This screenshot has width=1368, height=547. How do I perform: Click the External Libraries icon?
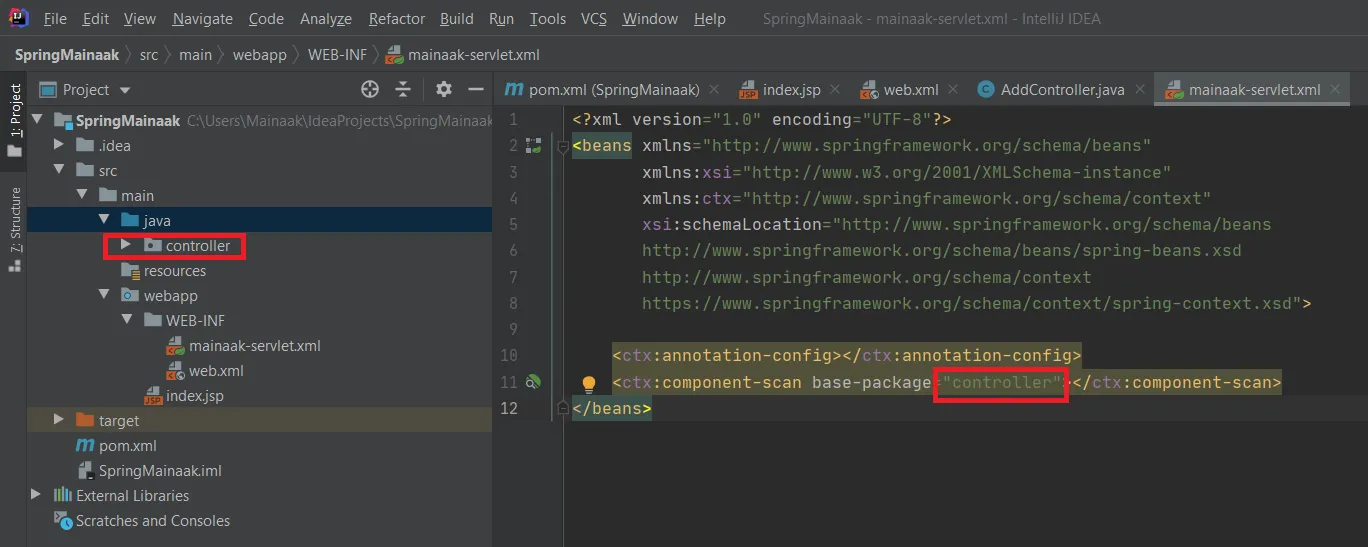click(62, 495)
